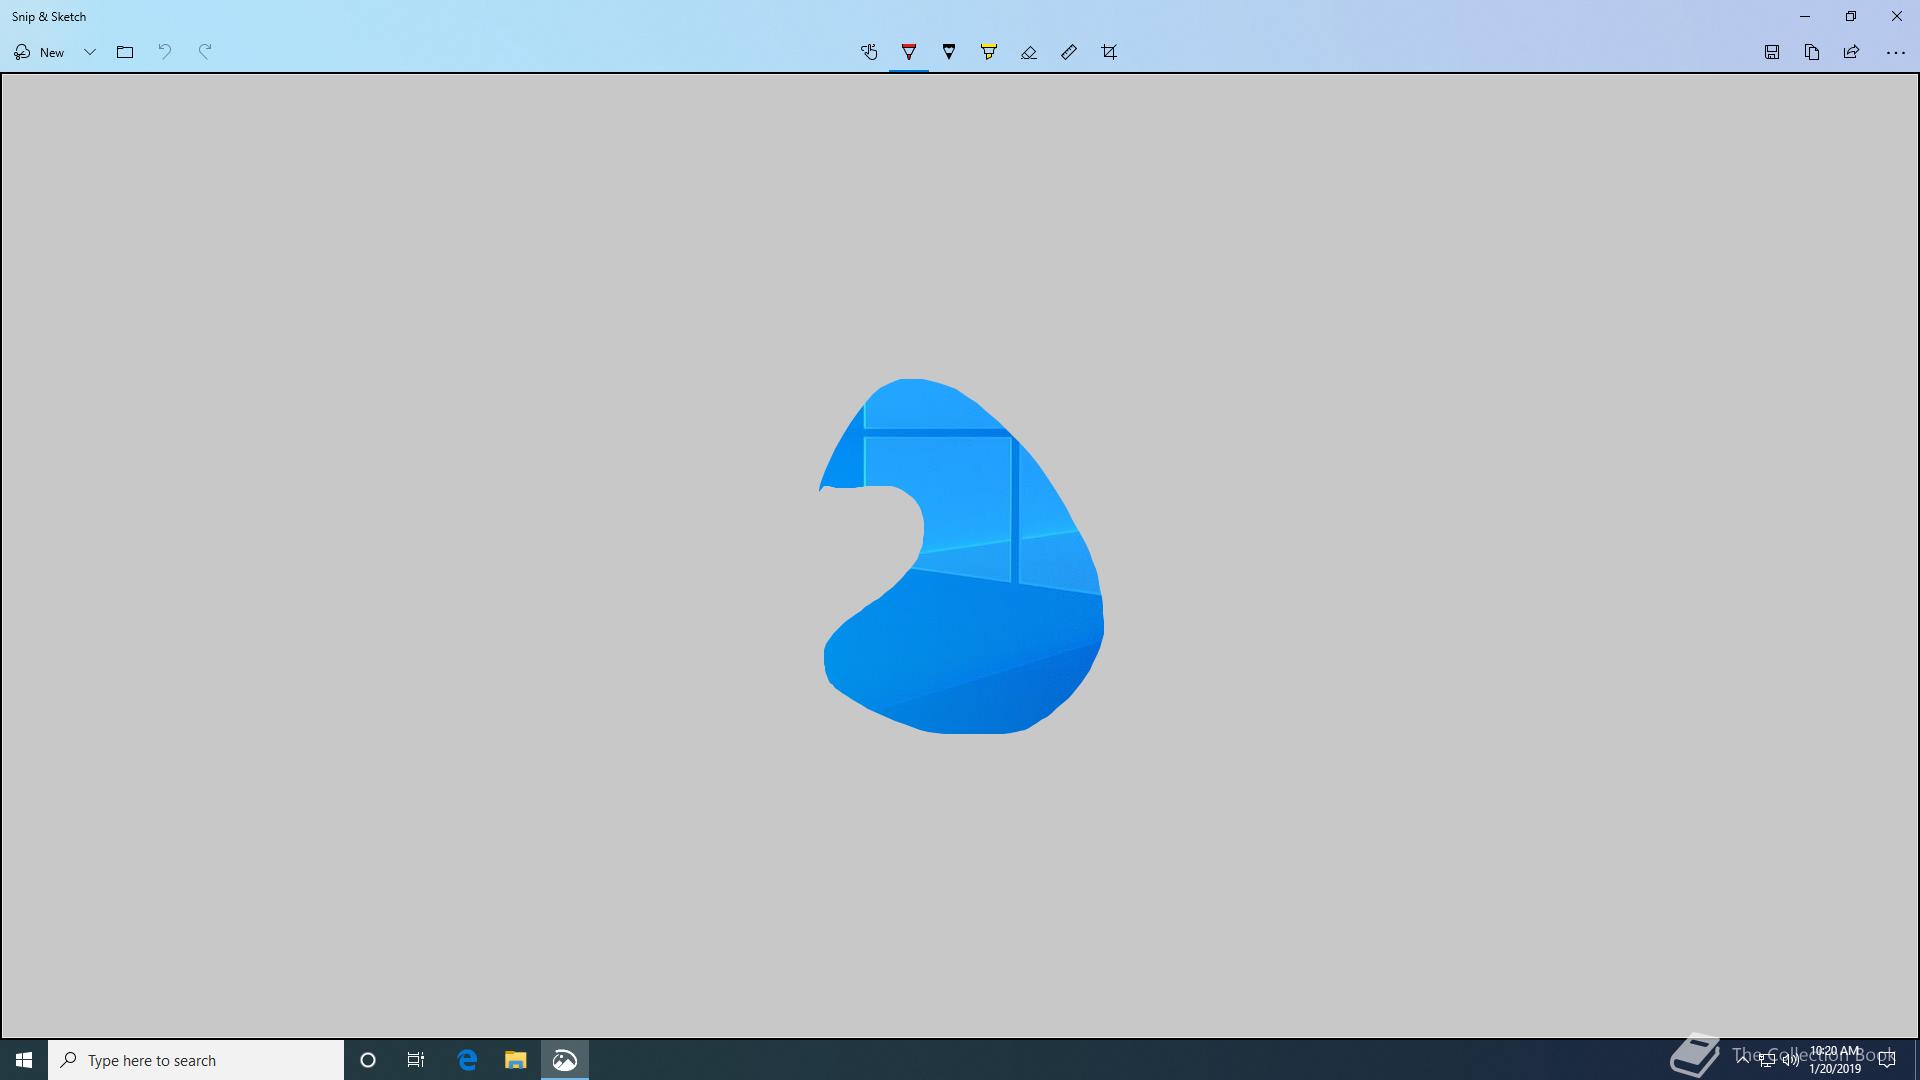Click the Snip & Sketch taskbar icon
The height and width of the screenshot is (1080, 1920).
(x=565, y=1060)
